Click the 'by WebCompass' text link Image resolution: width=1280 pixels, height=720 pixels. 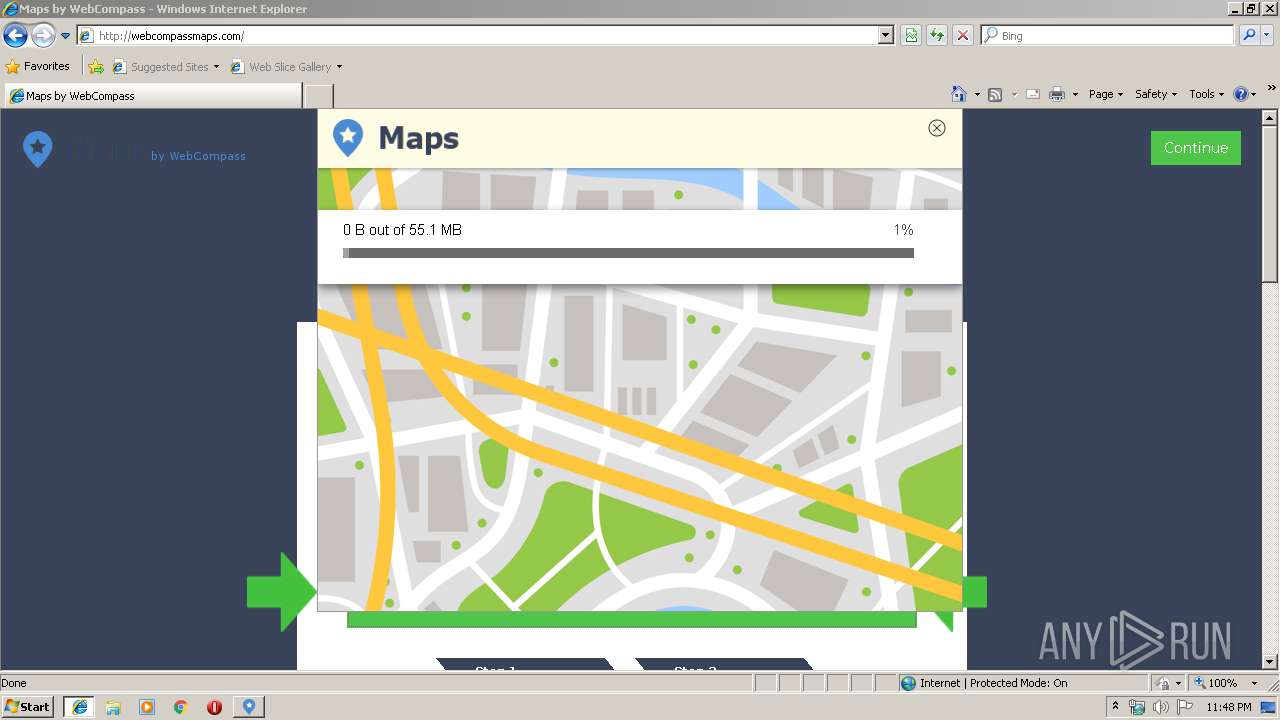[198, 156]
